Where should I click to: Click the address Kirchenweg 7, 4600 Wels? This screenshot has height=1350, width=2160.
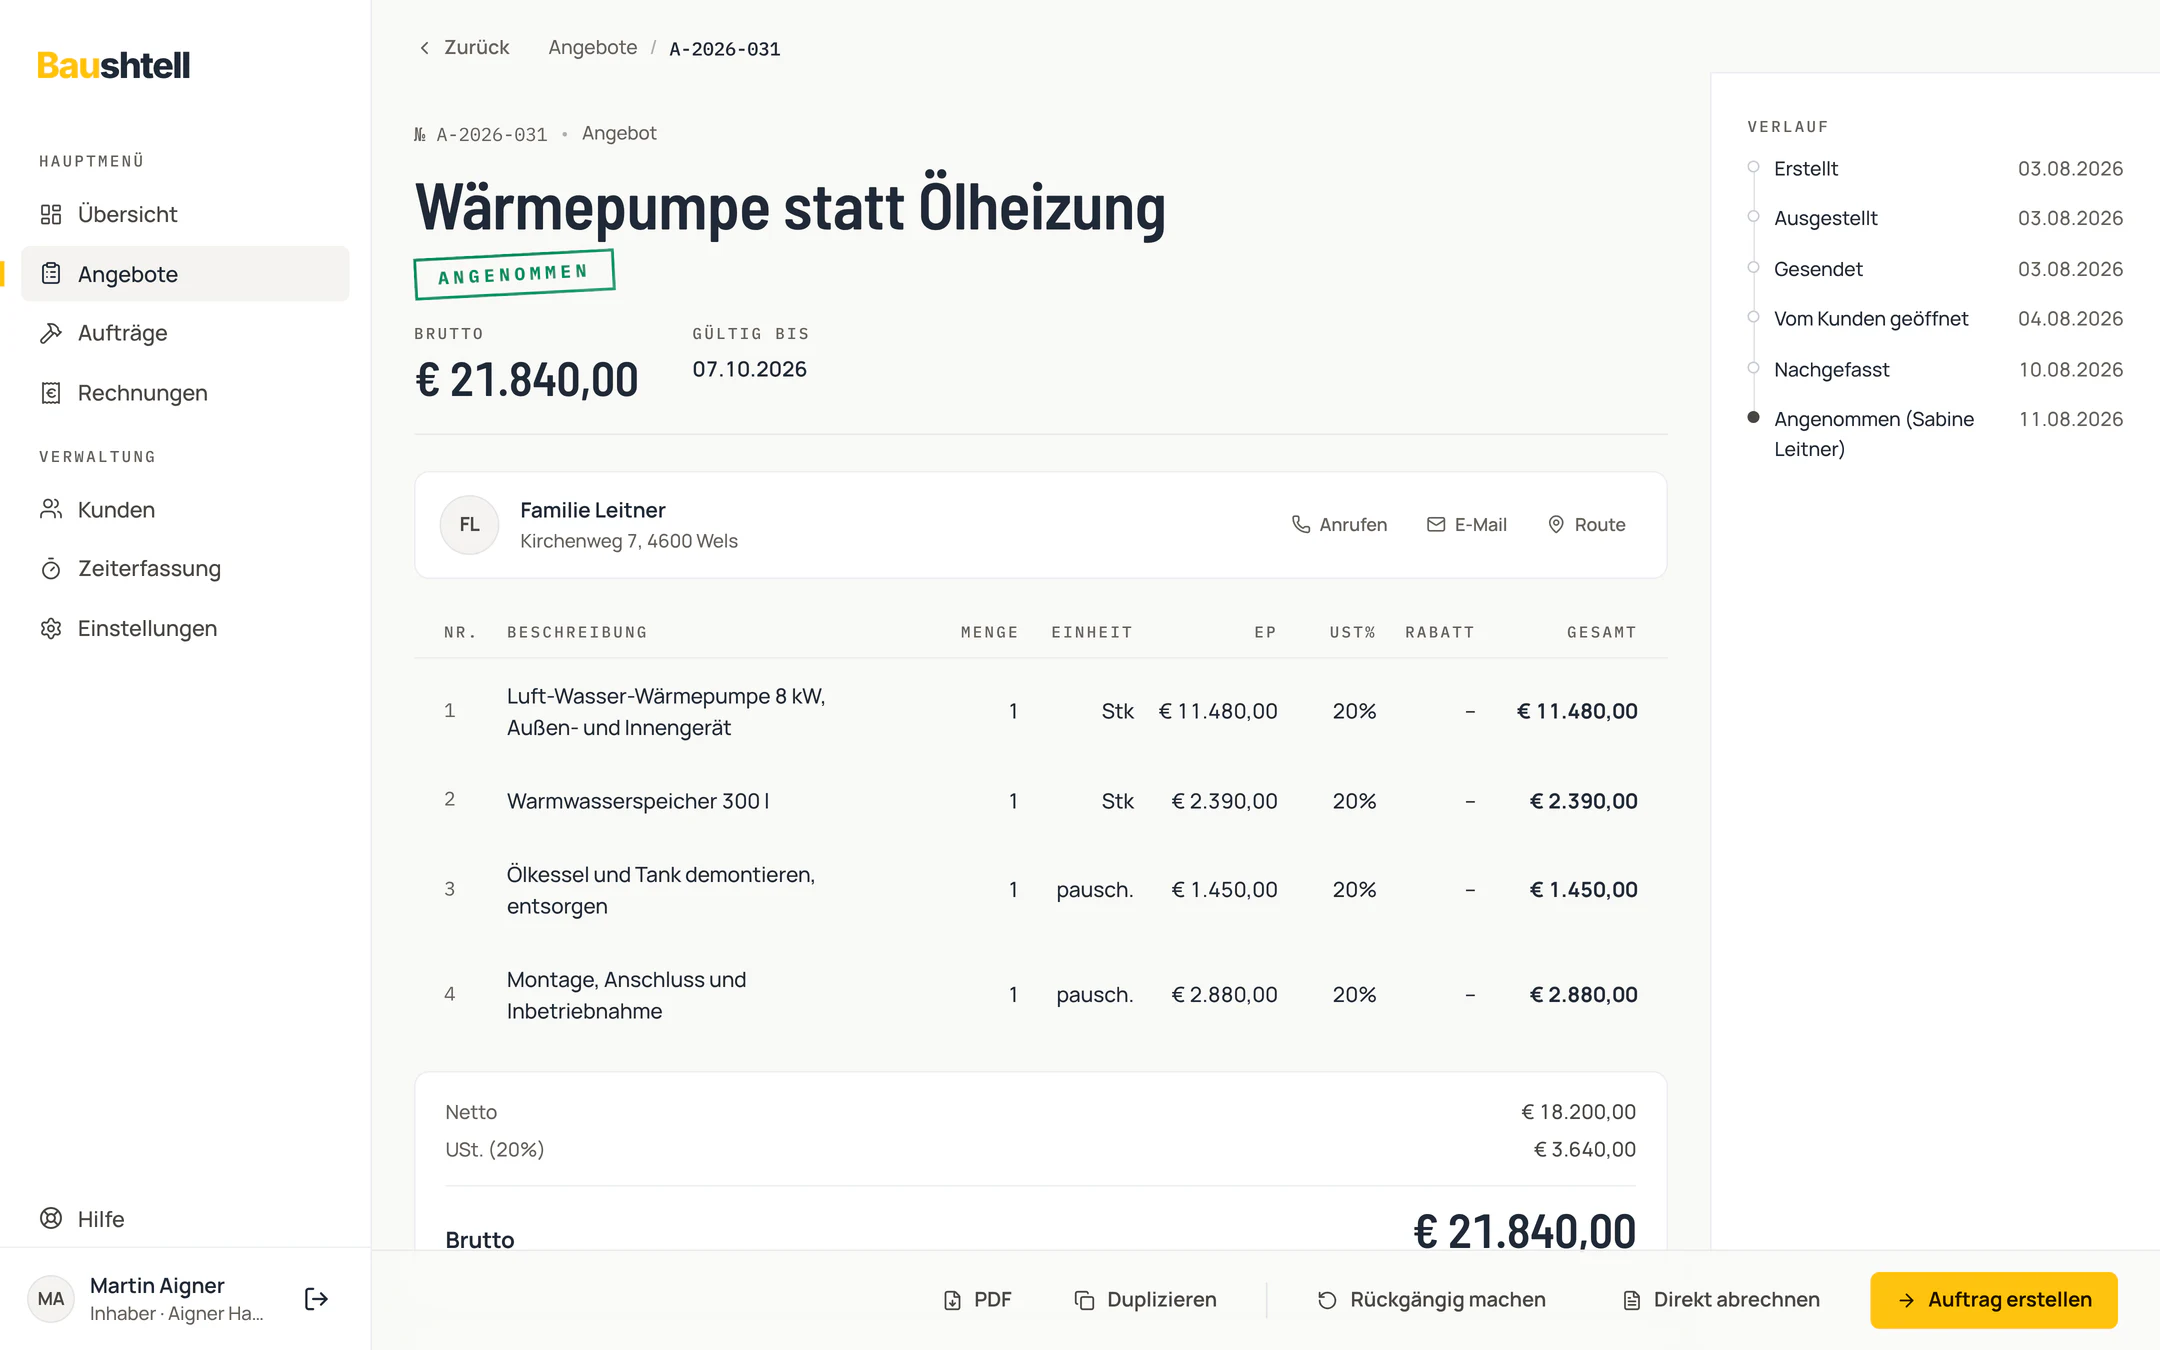(629, 541)
